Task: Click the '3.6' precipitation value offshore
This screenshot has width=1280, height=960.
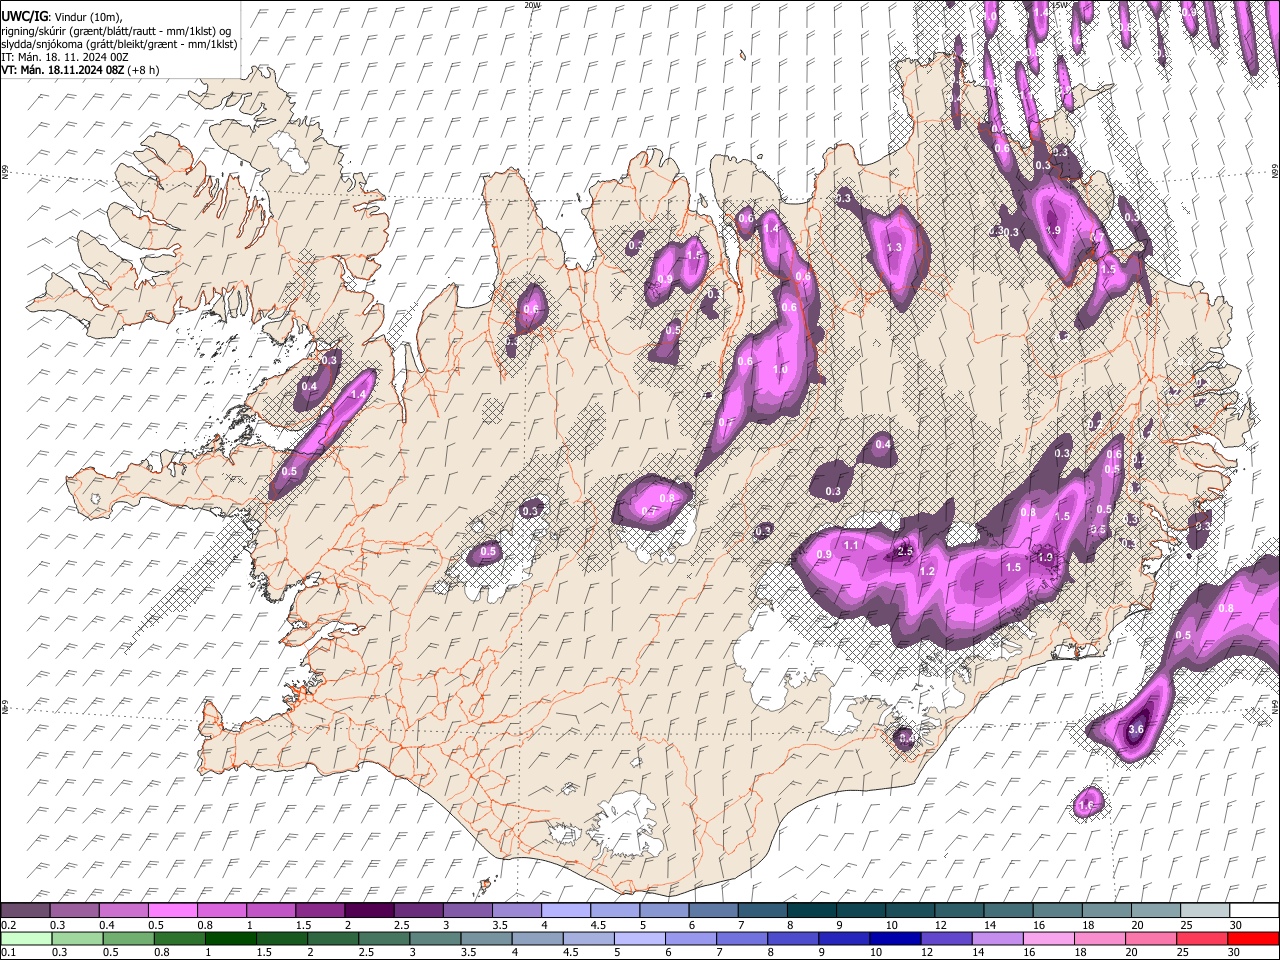Action: [1136, 729]
